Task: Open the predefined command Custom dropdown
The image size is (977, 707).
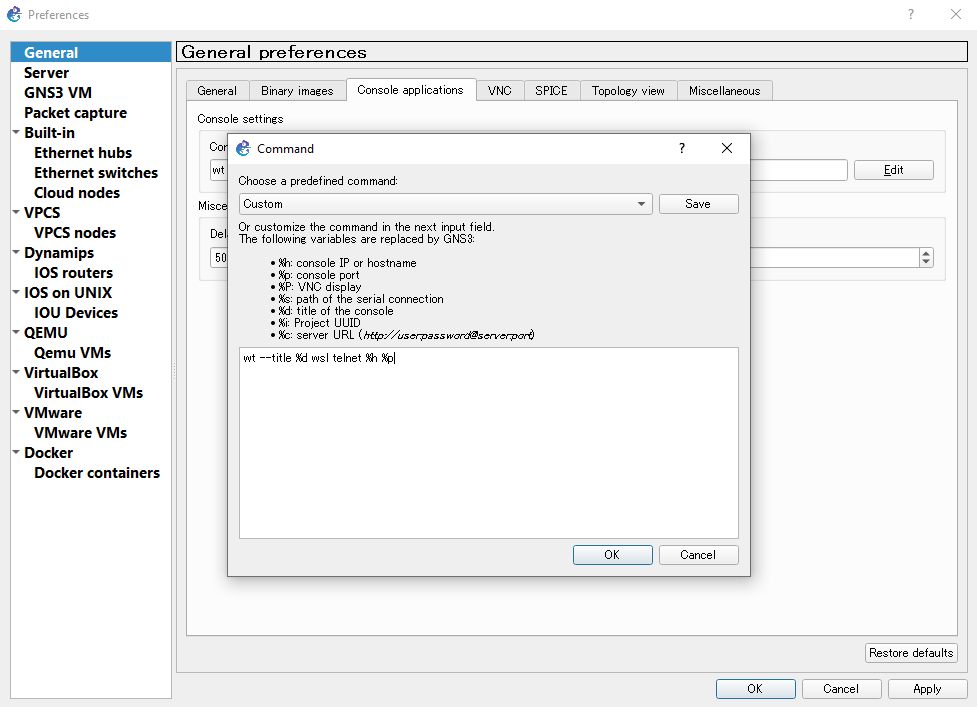Action: (446, 204)
